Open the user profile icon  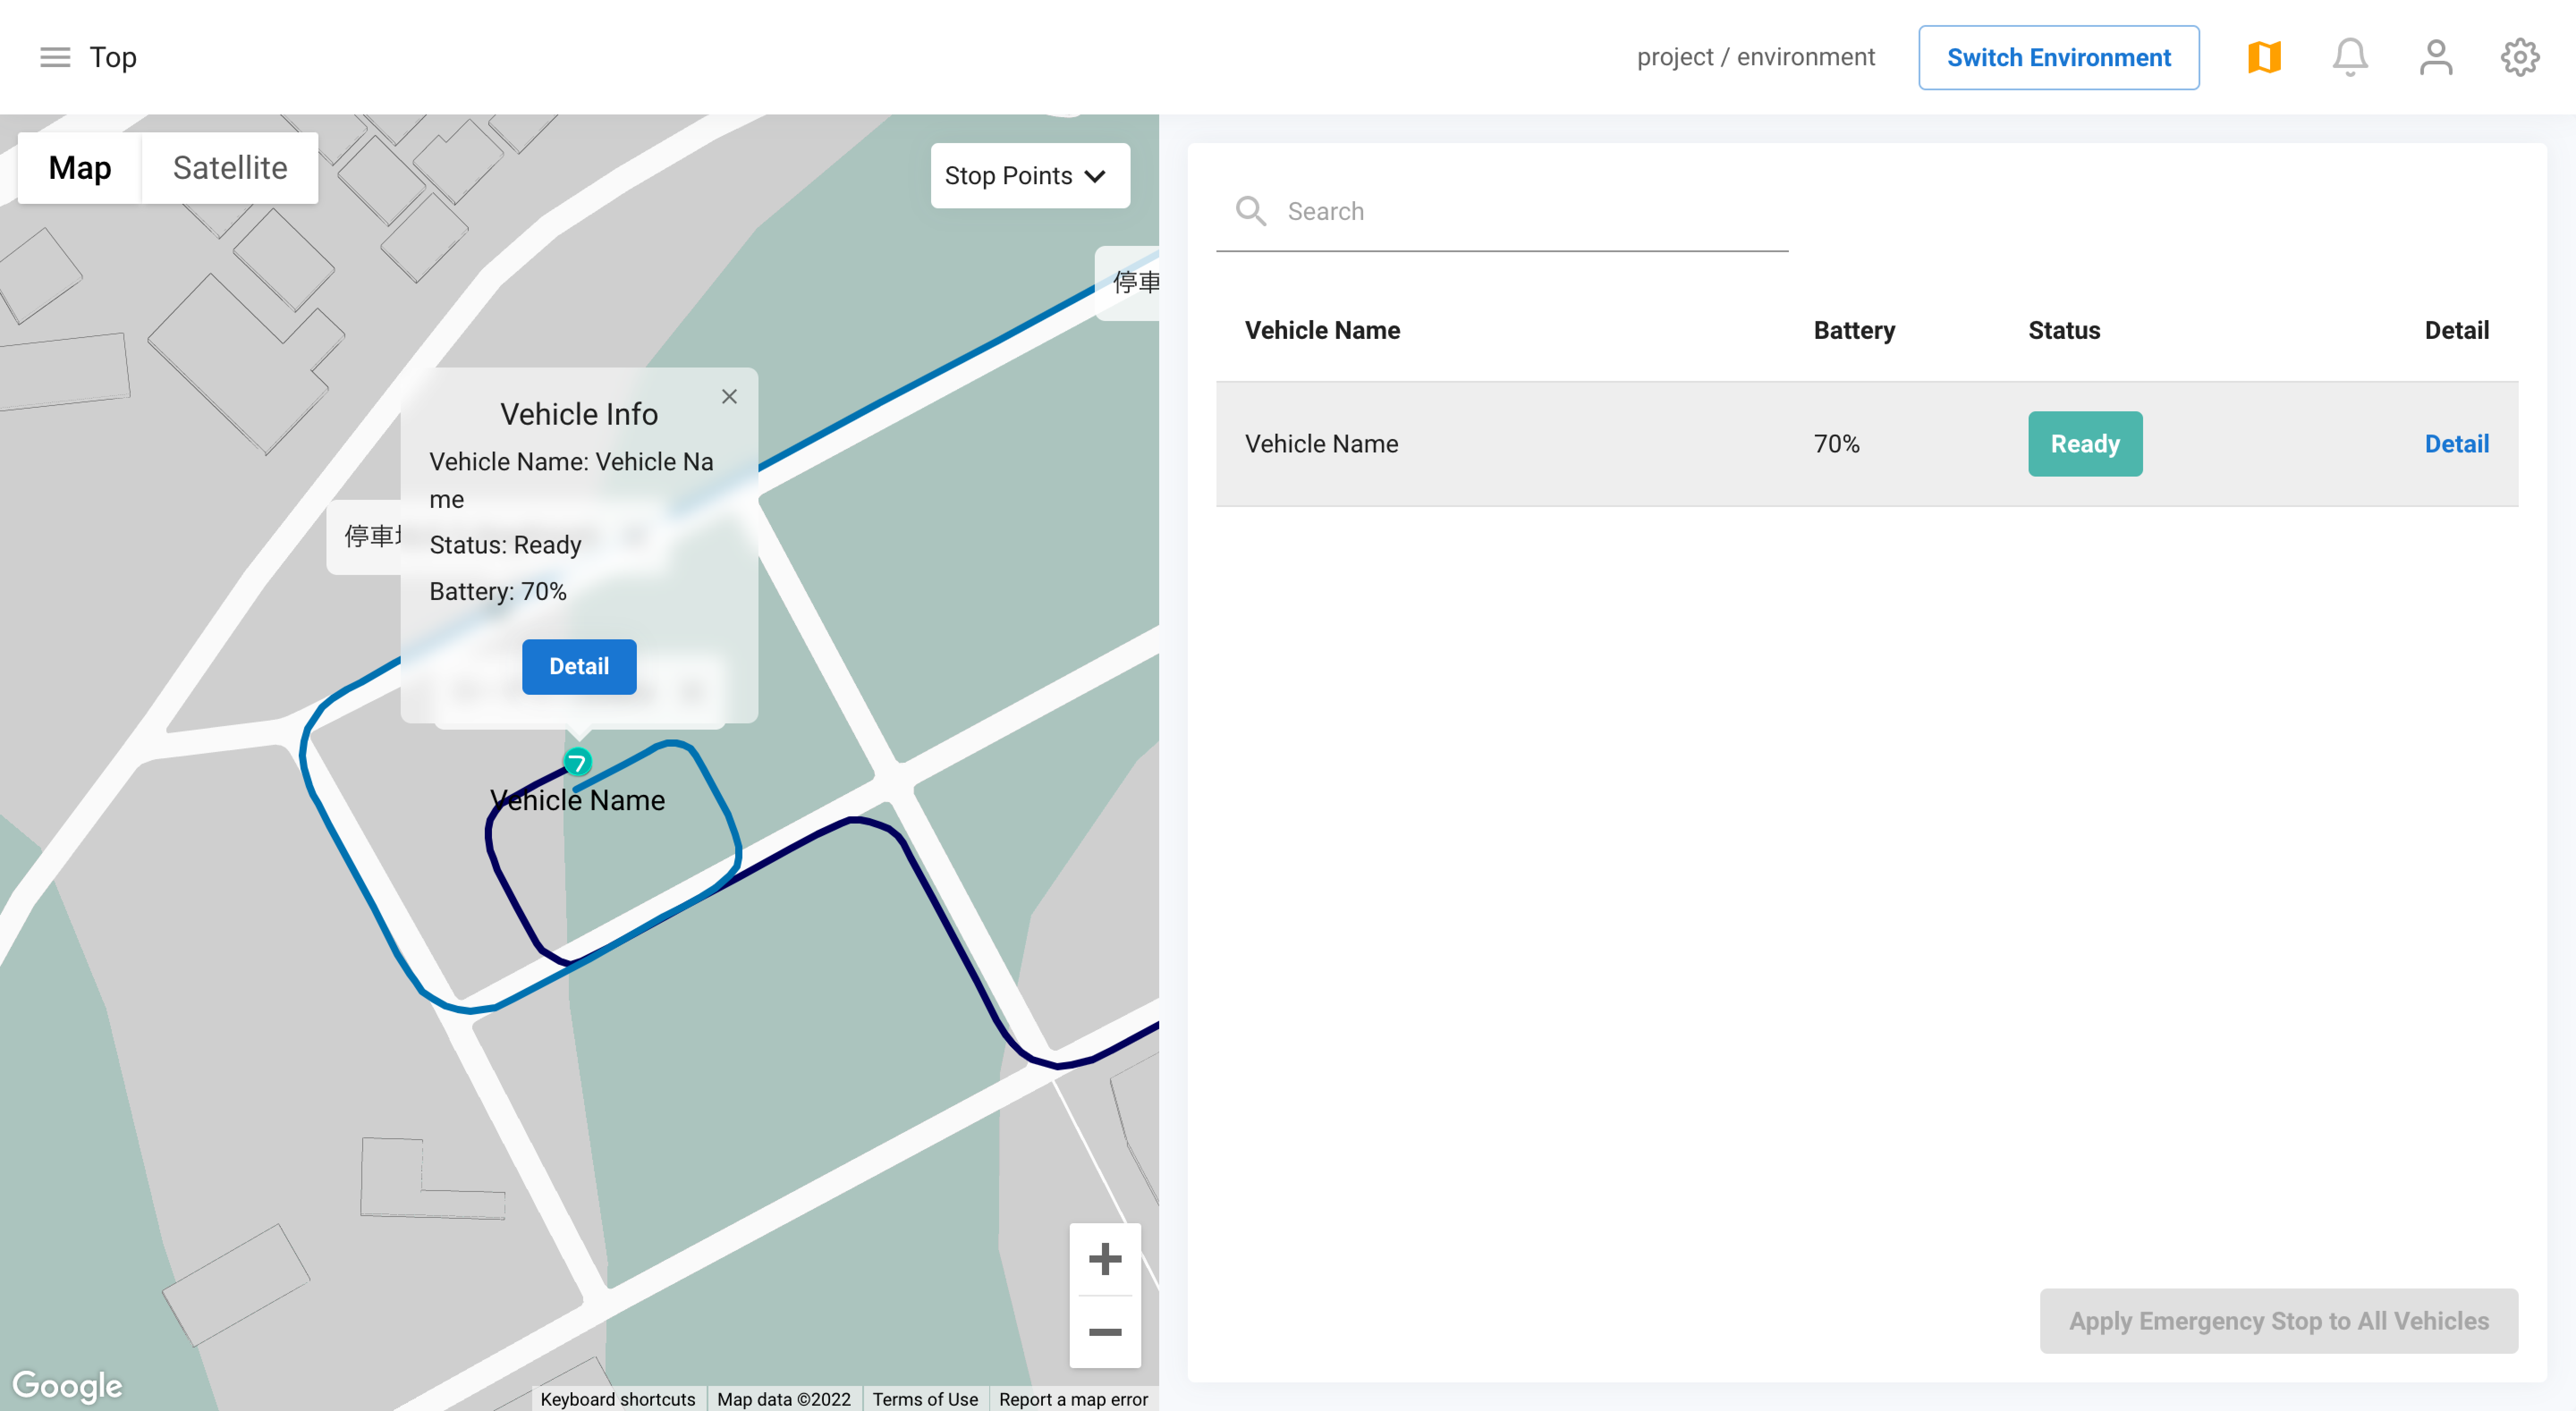click(x=2436, y=57)
